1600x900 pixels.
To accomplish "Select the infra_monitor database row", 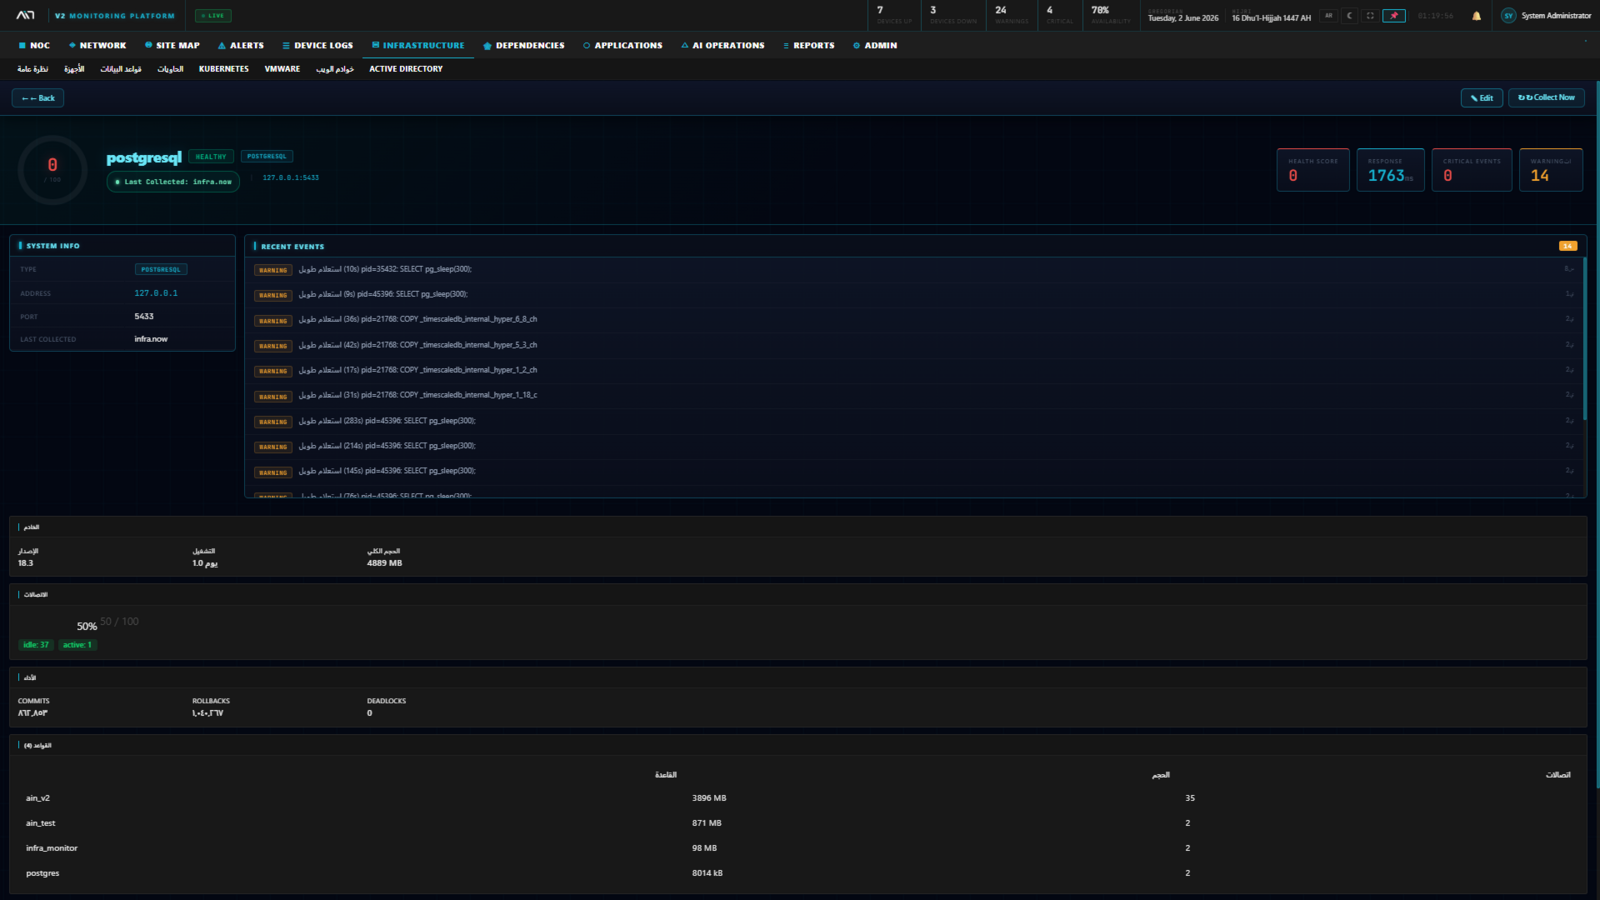I will [798, 848].
